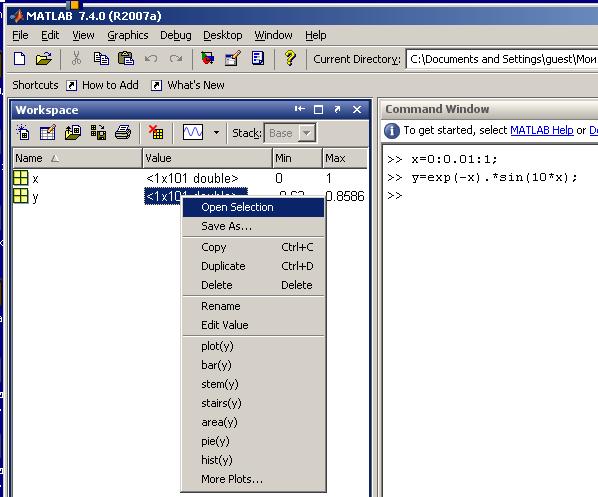Open the GUIDE layout editor icon

233,59
